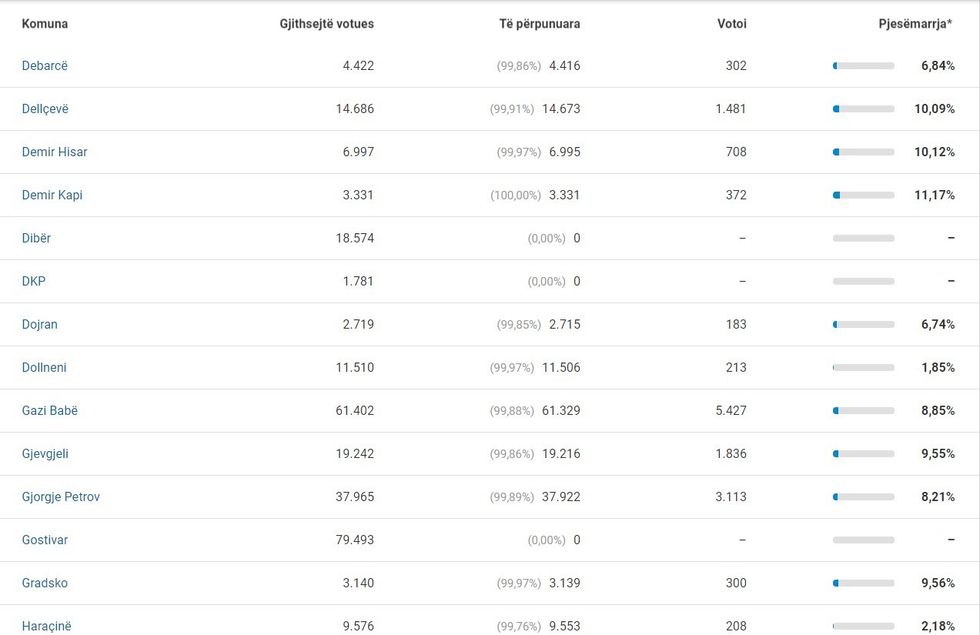Screen dimensions: 980x635
Task: Sort by the Komuna column header
Action: pos(45,23)
